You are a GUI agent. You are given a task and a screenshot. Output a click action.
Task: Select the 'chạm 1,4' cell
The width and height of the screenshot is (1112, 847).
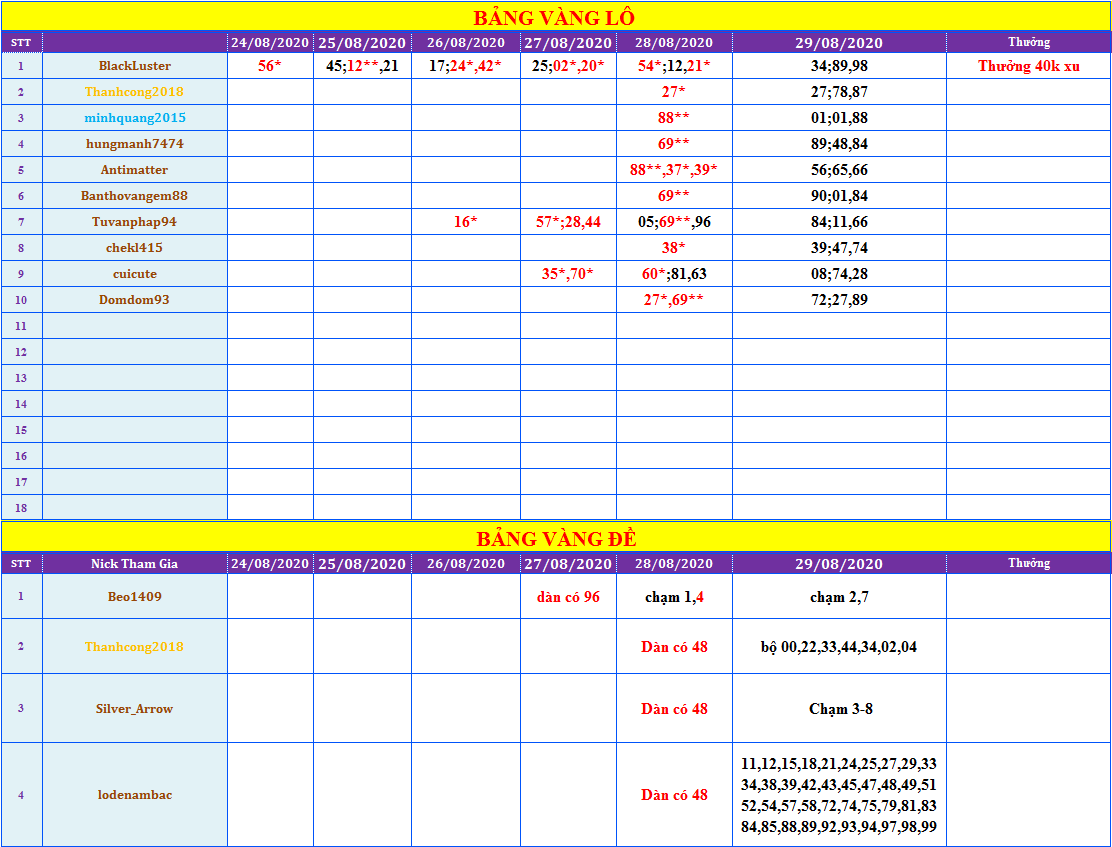click(x=674, y=597)
